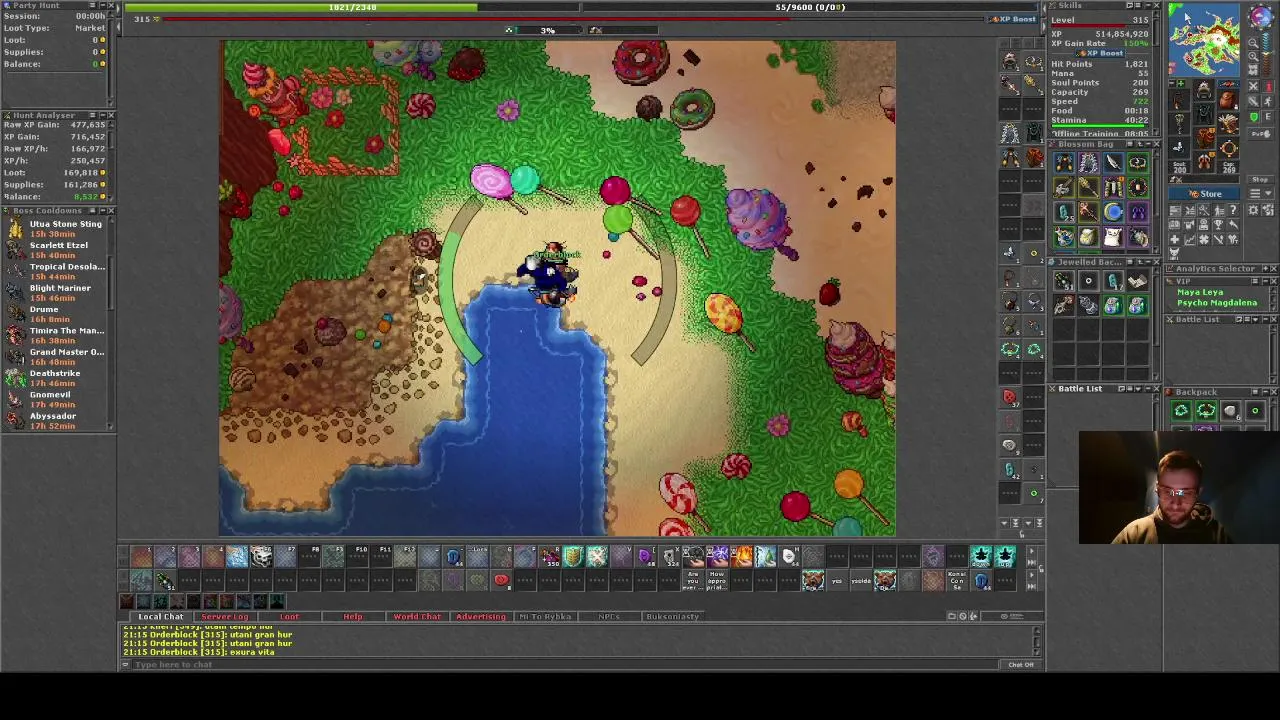Click the Skills panel scrollbar

[x=1157, y=74]
